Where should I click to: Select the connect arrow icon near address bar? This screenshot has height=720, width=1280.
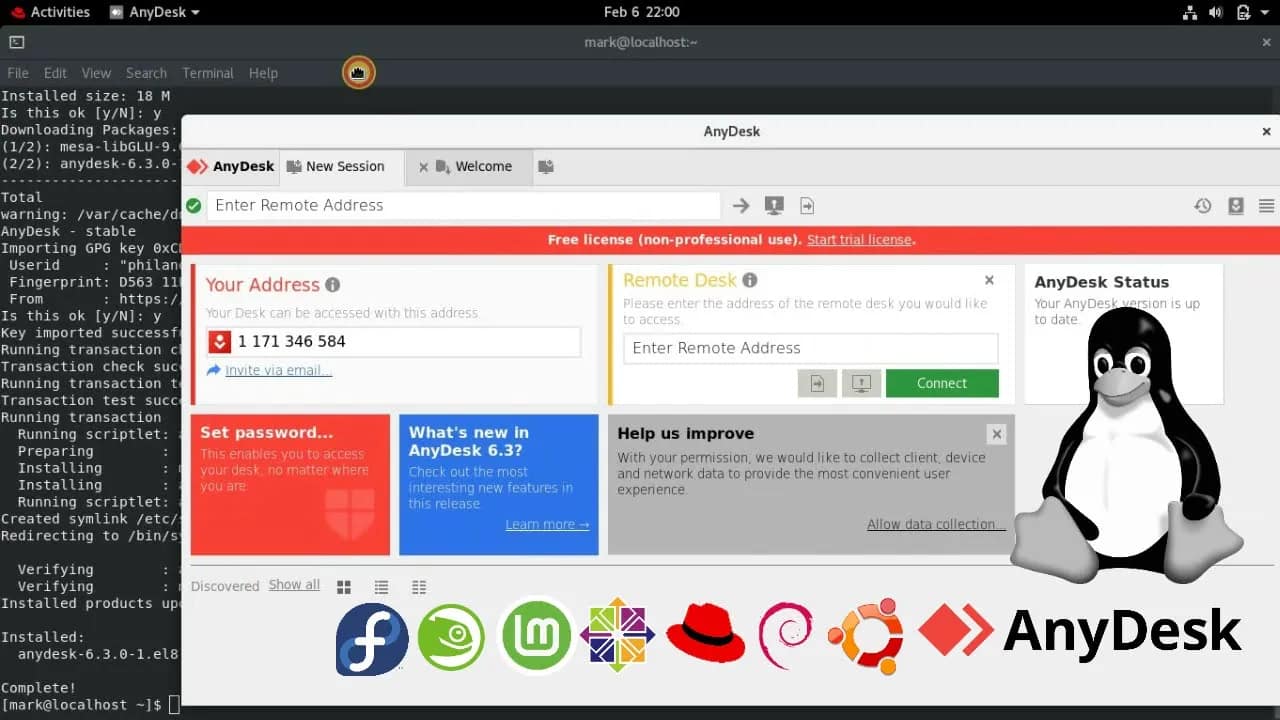click(740, 205)
